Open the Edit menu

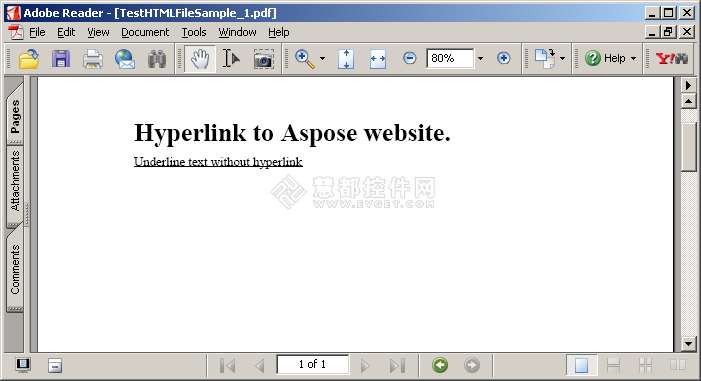pos(66,32)
